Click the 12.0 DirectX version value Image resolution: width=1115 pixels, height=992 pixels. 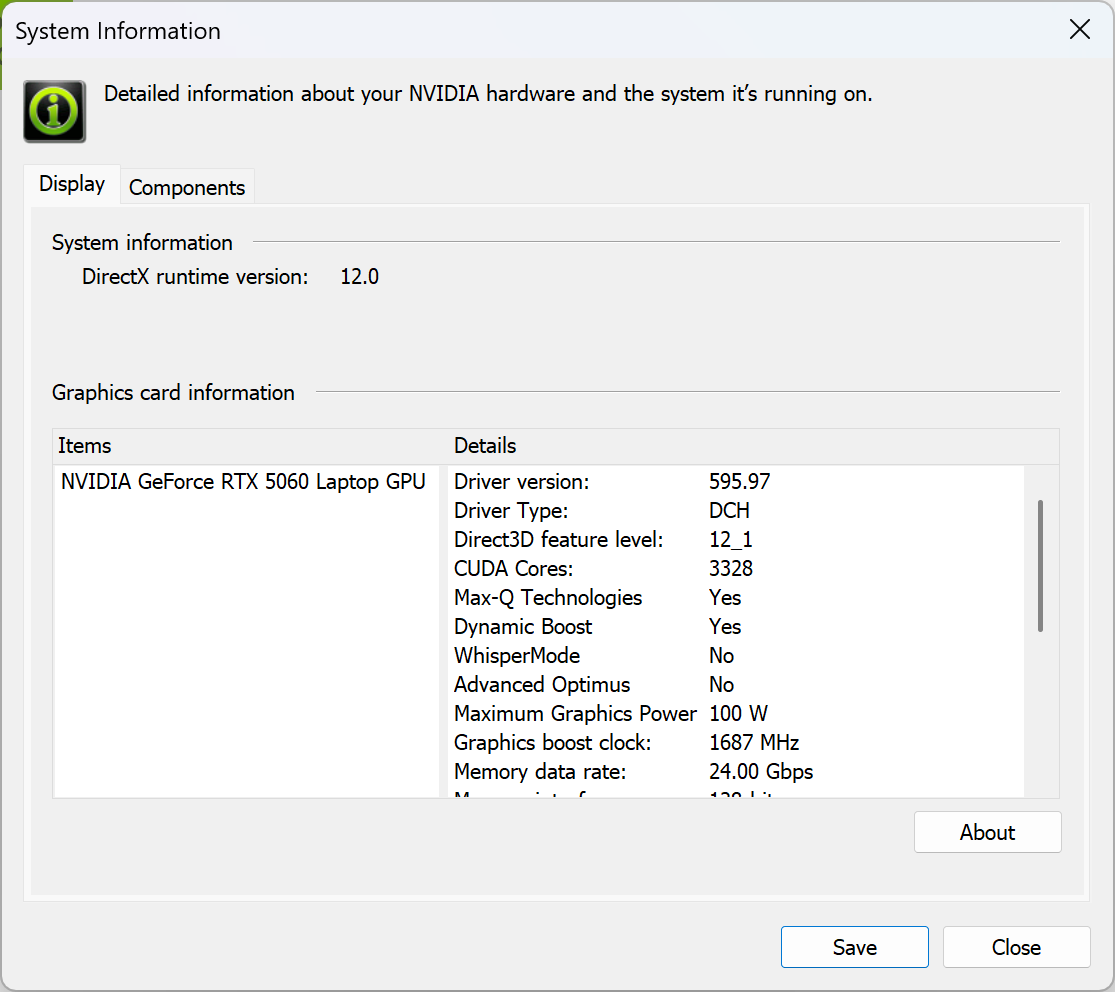tap(360, 277)
